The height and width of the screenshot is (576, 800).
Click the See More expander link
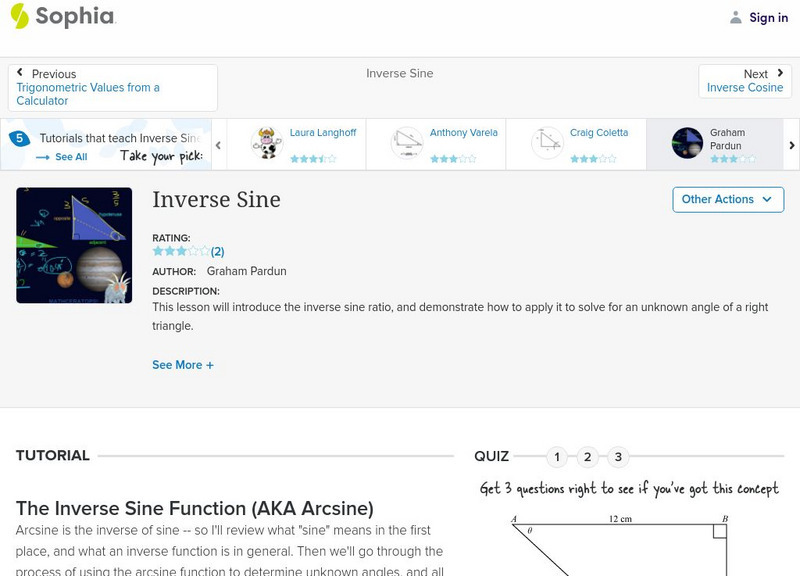183,365
